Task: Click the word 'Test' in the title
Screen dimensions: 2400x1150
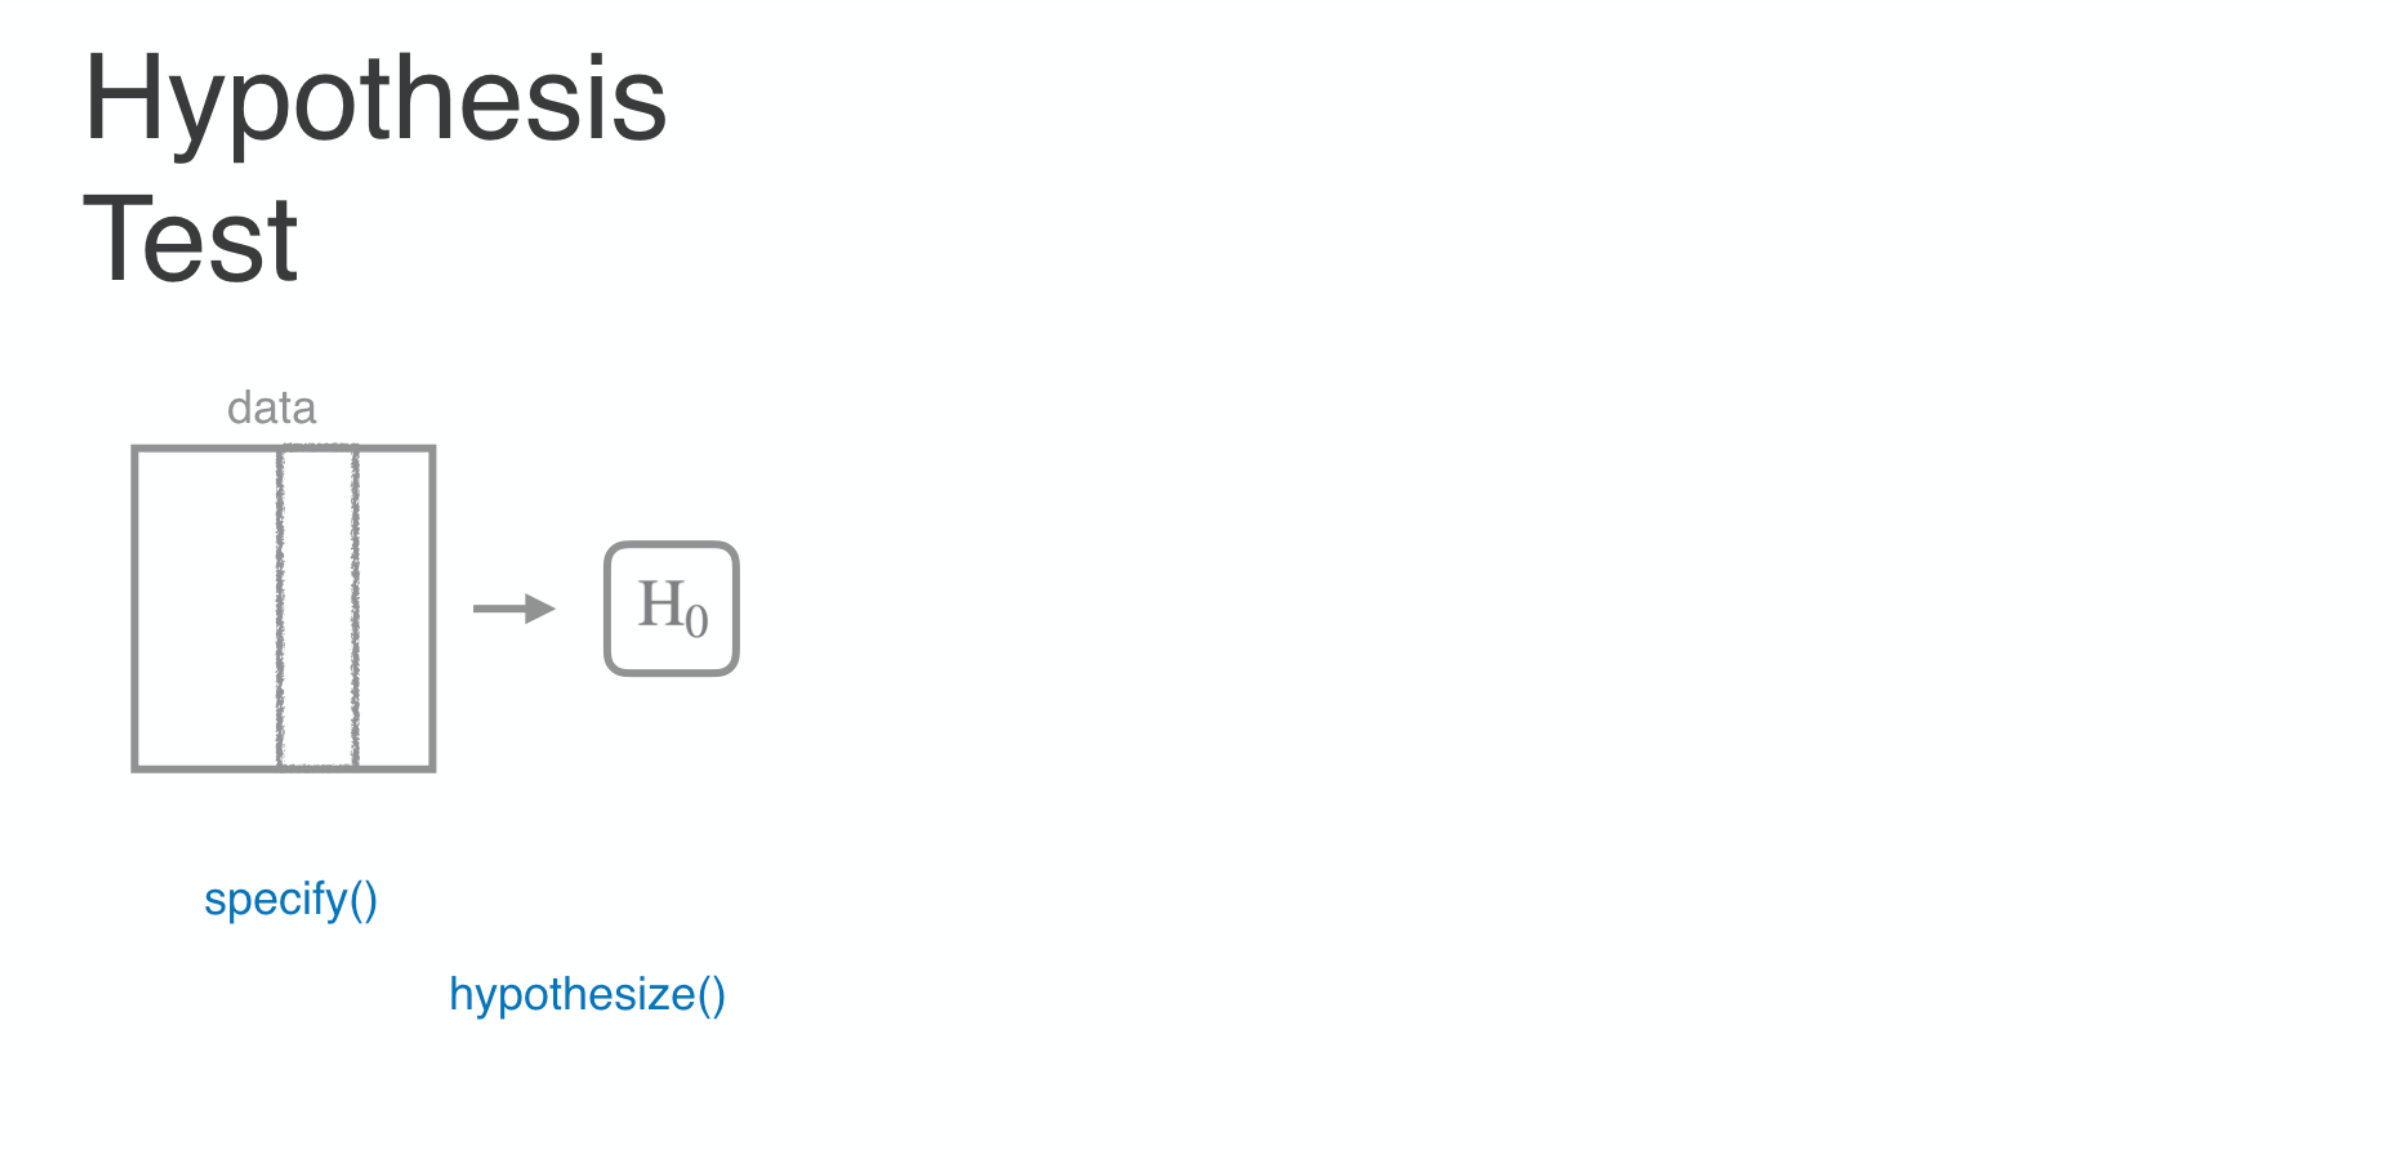Action: click(x=190, y=238)
